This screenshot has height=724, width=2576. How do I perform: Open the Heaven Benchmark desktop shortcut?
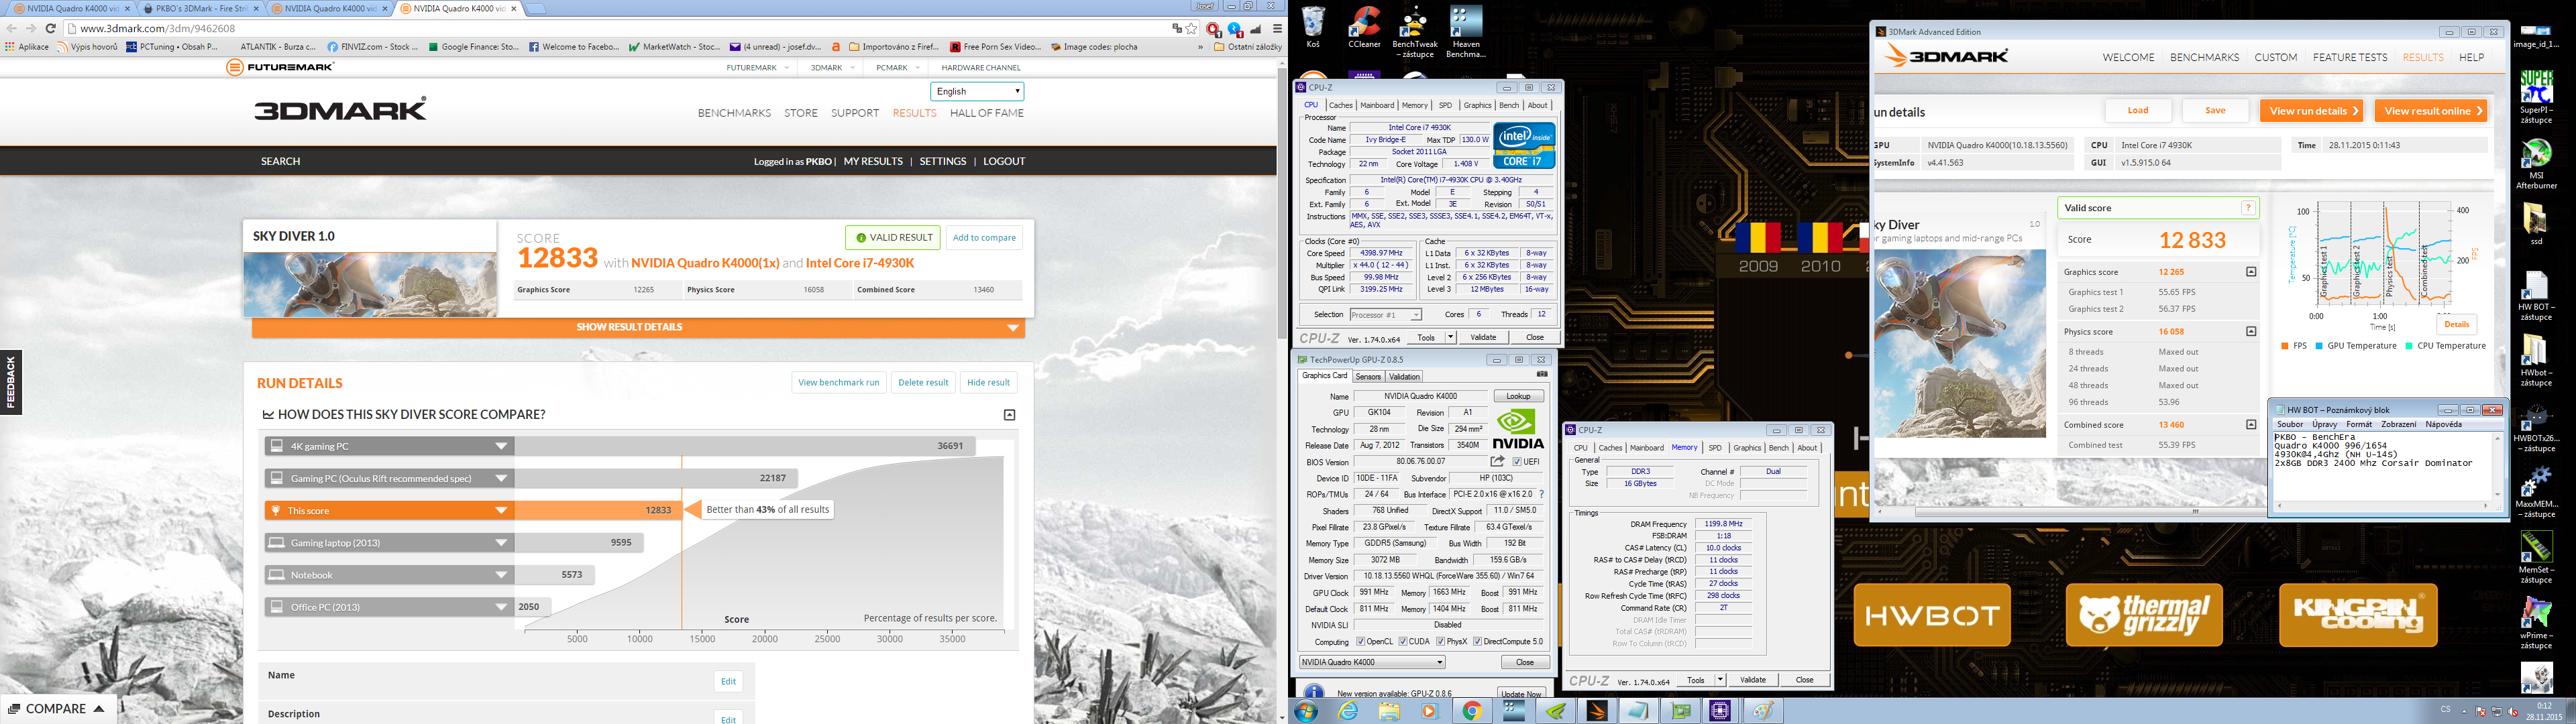click(x=1465, y=31)
